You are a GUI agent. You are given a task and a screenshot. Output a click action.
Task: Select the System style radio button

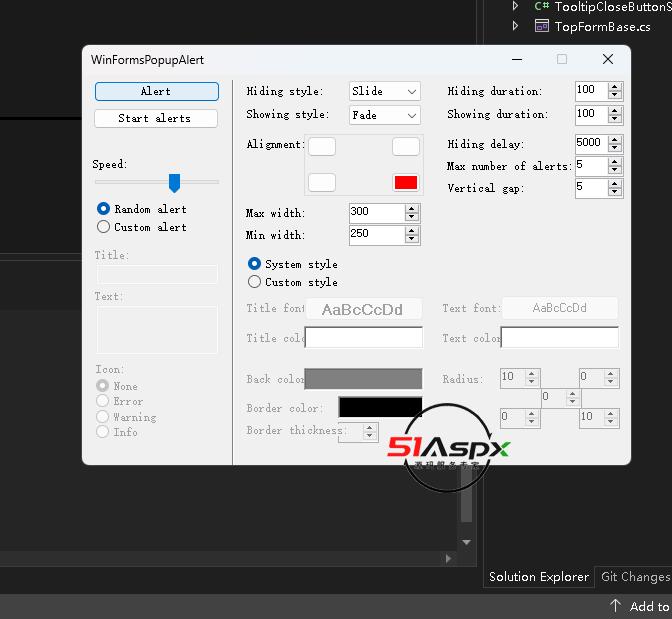tap(255, 264)
